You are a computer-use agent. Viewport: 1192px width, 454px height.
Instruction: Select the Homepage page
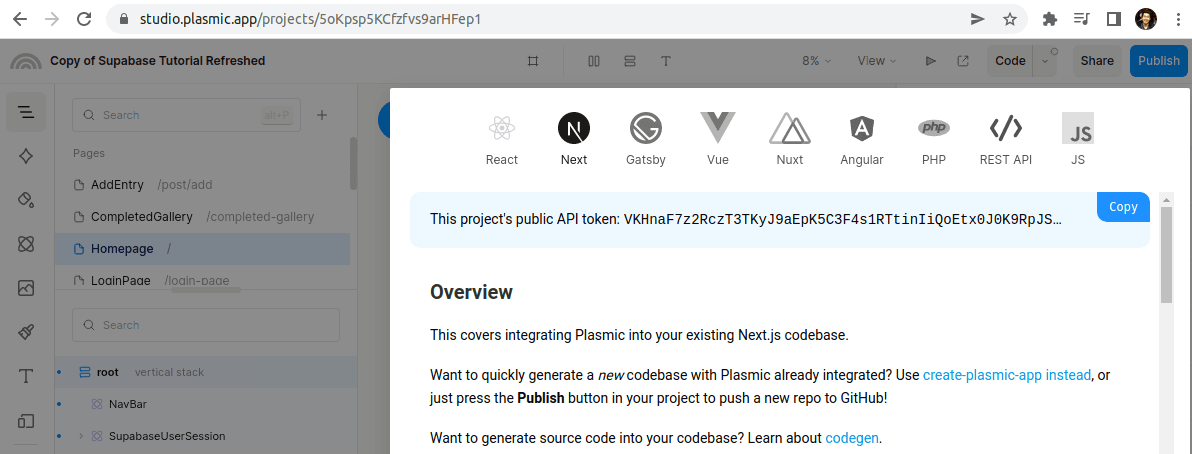202,249
